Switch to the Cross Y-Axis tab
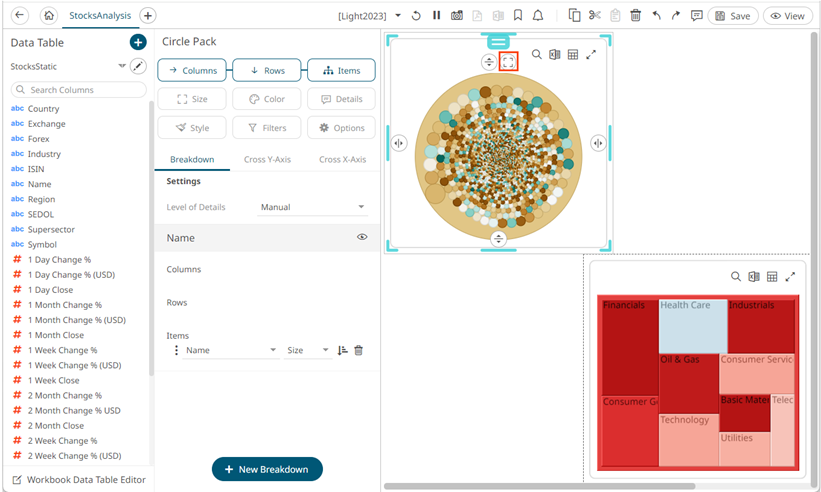This screenshot has height=492, width=821. (x=267, y=159)
